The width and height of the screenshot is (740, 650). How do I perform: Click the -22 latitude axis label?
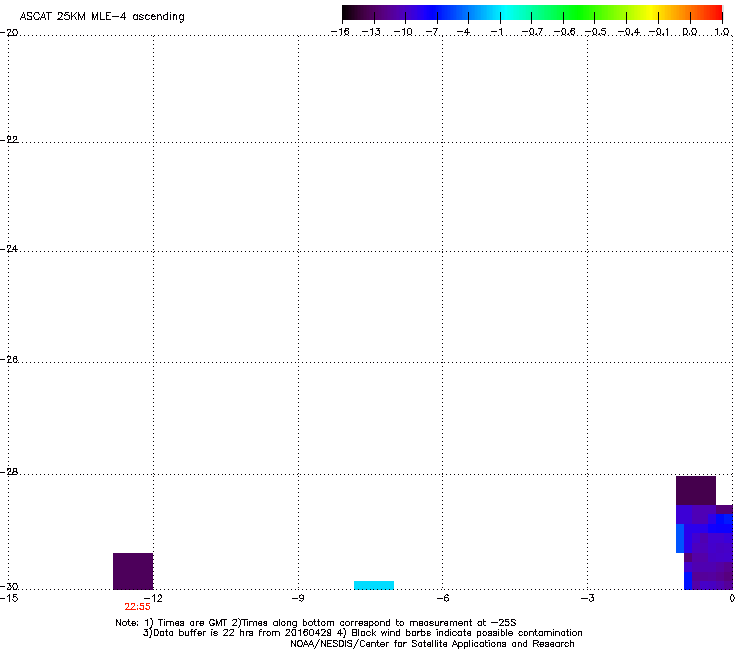tap(9, 140)
